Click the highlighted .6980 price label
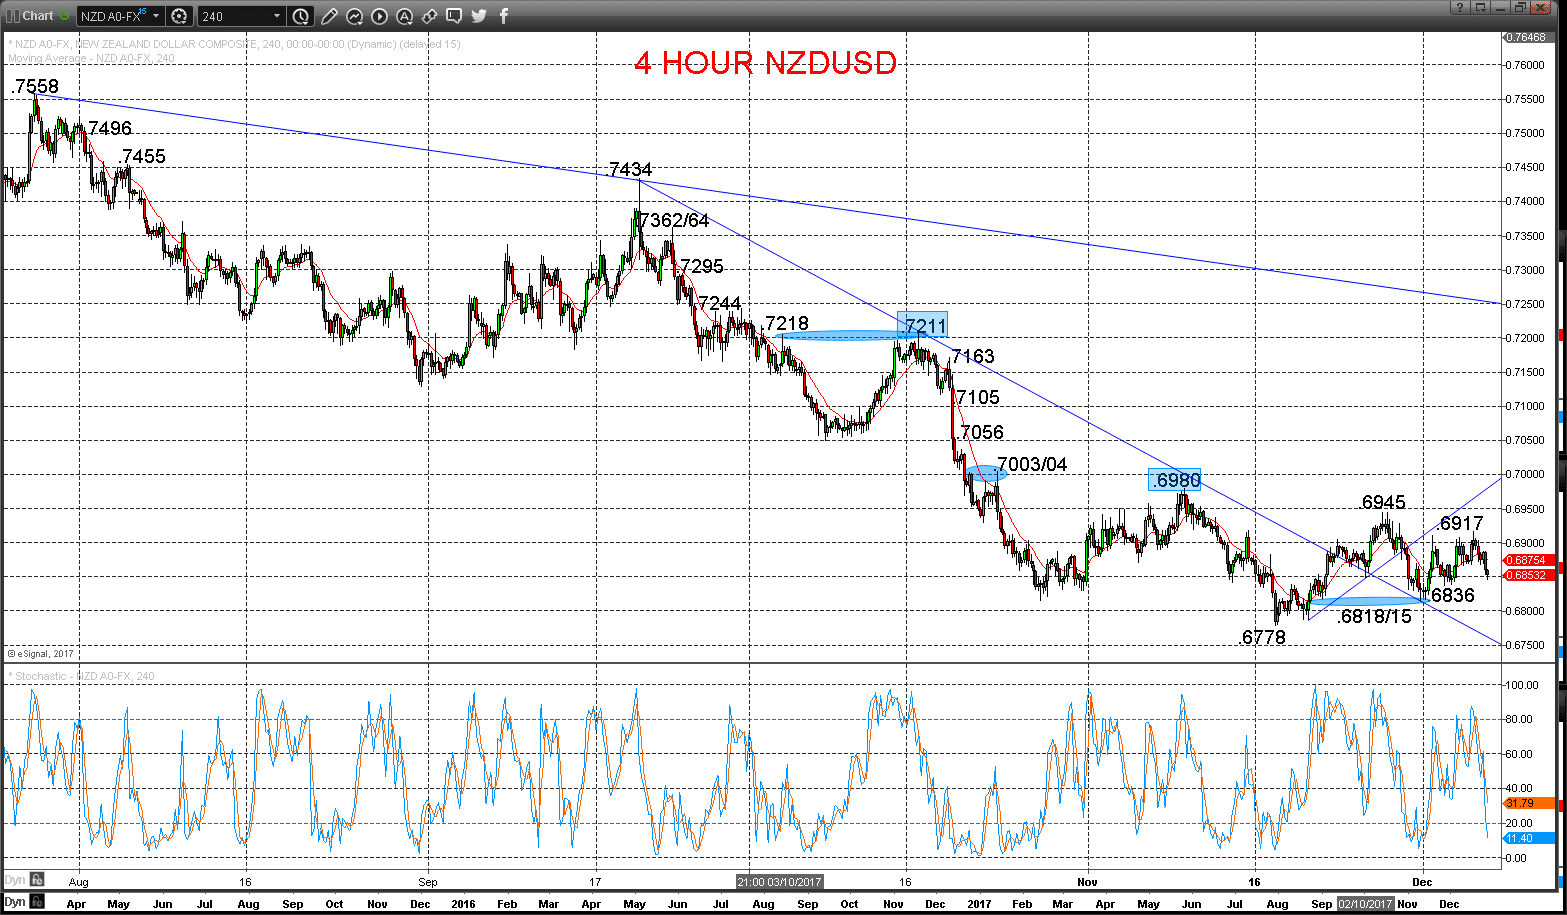The image size is (1567, 915). [1174, 480]
